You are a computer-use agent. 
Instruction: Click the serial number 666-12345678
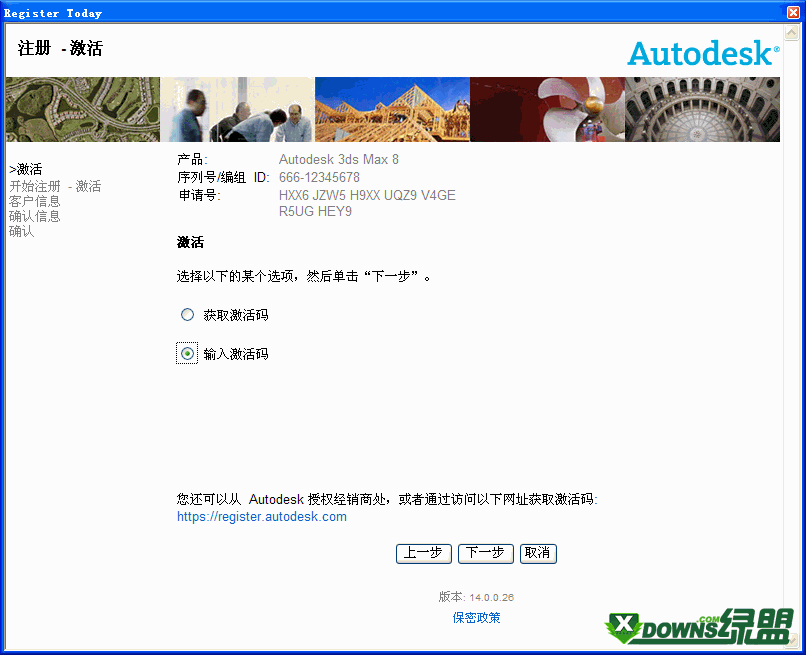(319, 177)
